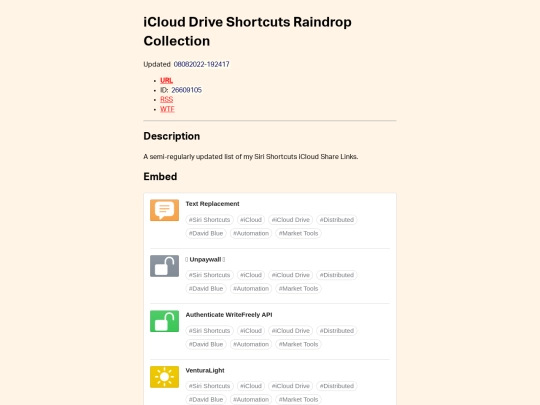
Task: Click #Automation tag under Authenticate WriteFreely API
Action: [x=251, y=344]
